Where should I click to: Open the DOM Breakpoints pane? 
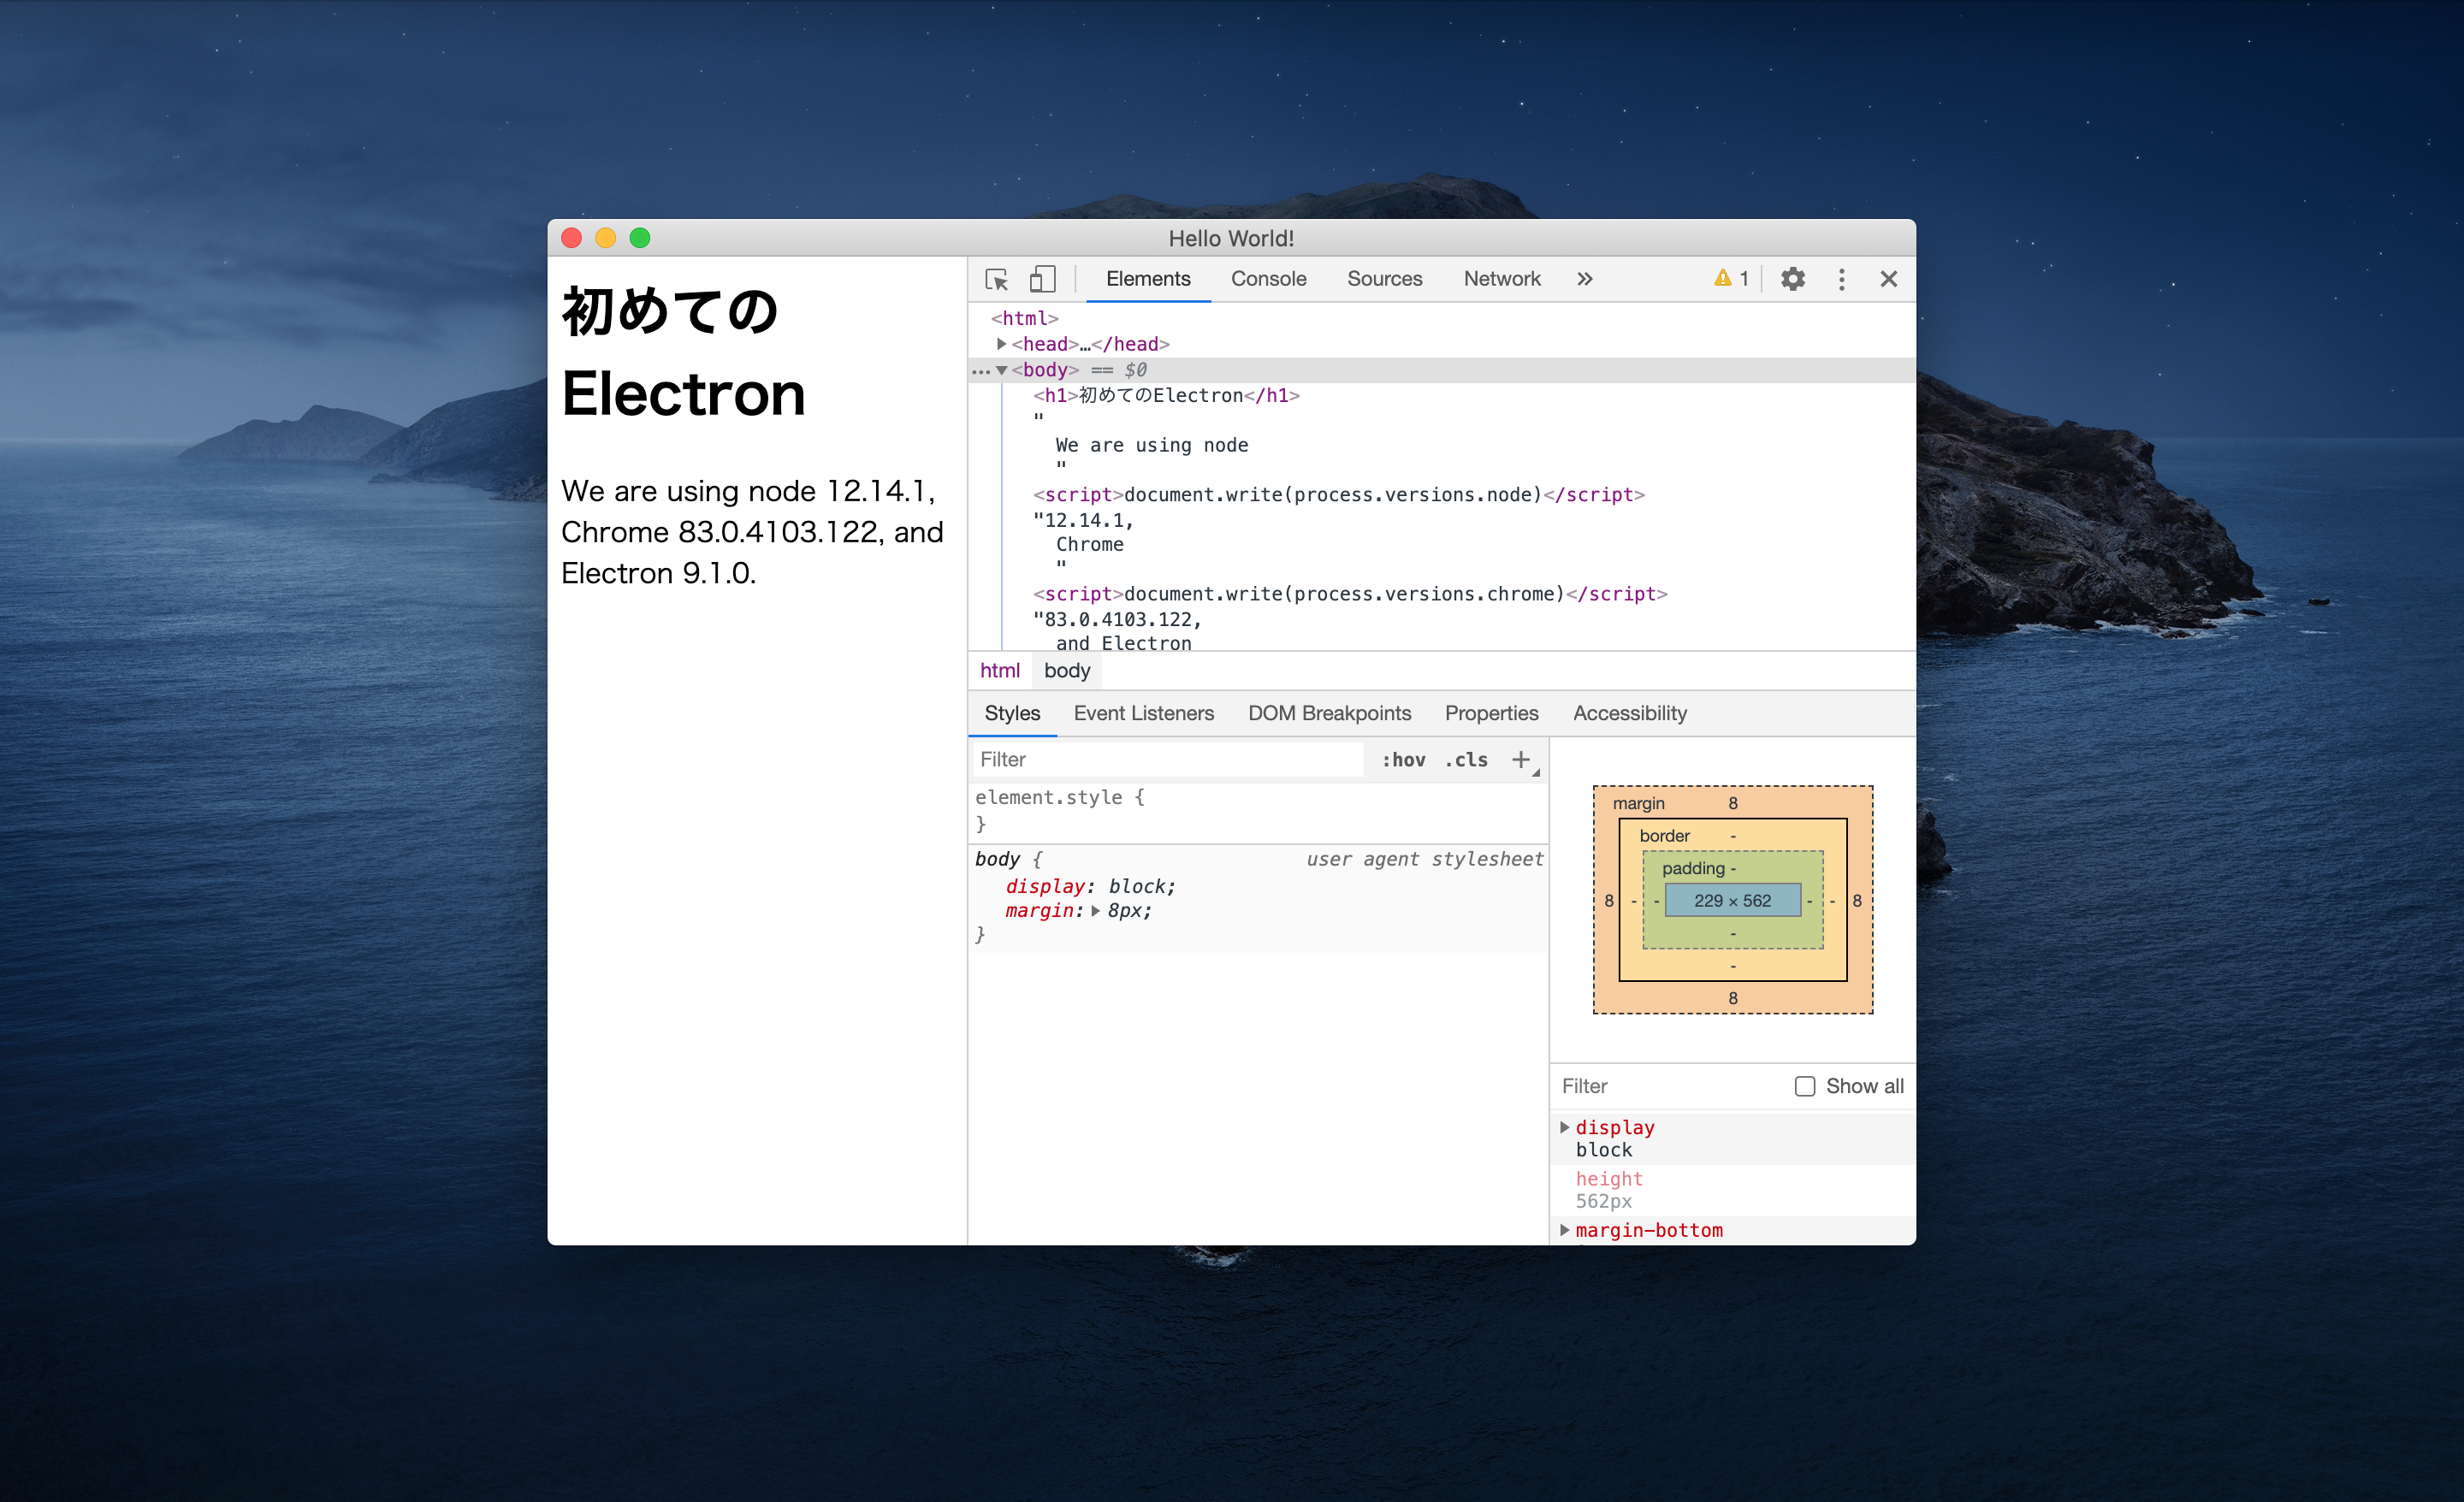(x=1329, y=713)
